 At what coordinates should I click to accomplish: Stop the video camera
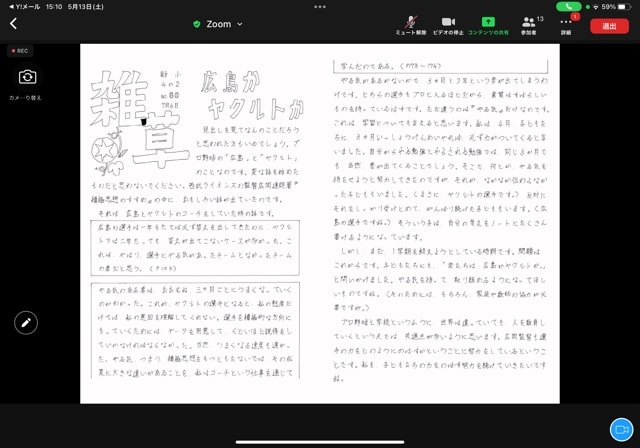point(448,25)
